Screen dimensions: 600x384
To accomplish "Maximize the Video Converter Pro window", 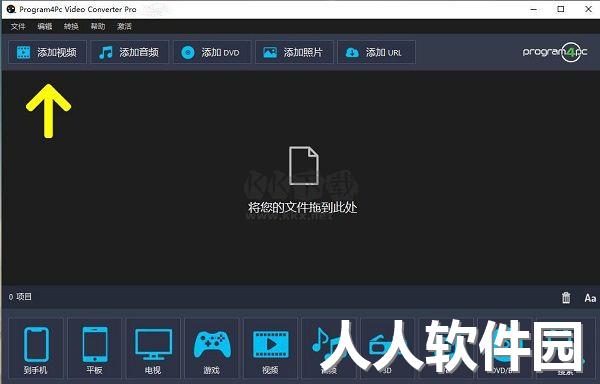I will (561, 9).
